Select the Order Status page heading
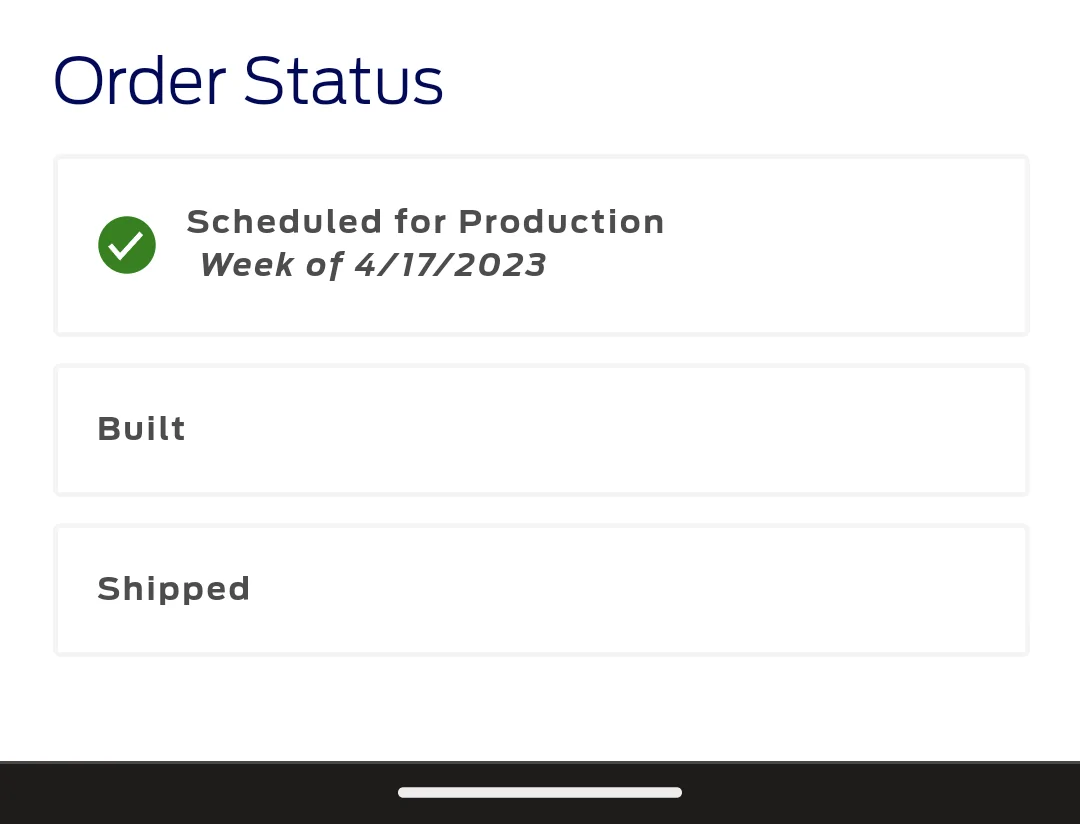This screenshot has width=1080, height=824. pos(248,81)
